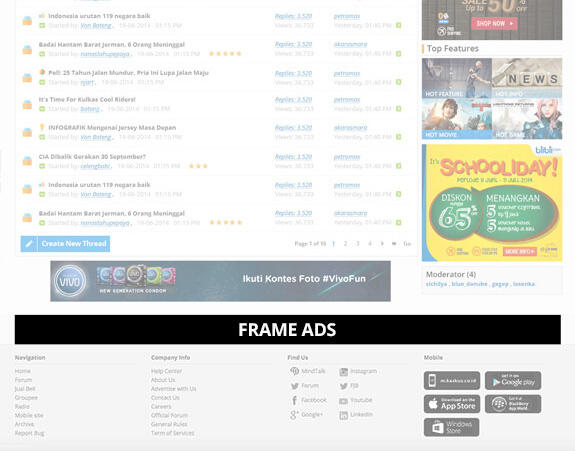Click the folder icon of the INFOGRAFIK thread row
This screenshot has width=575, height=451.
point(27,132)
